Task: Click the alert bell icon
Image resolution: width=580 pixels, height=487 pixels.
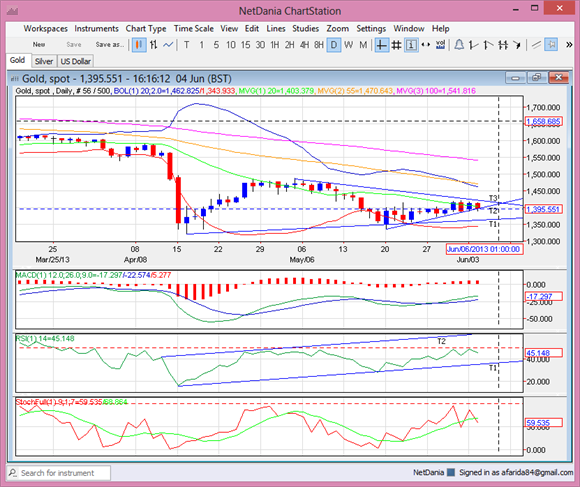Action: tap(459, 45)
